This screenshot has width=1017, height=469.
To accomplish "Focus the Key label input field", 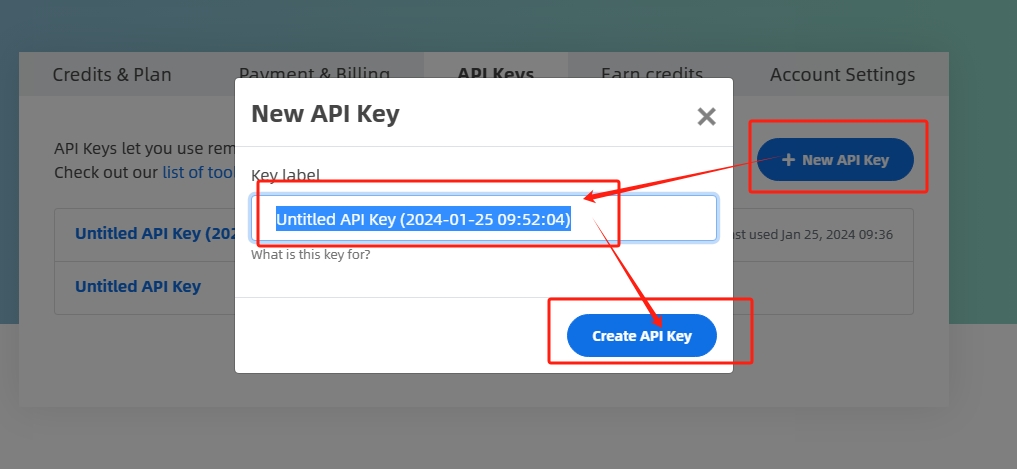I will pyautogui.click(x=484, y=219).
